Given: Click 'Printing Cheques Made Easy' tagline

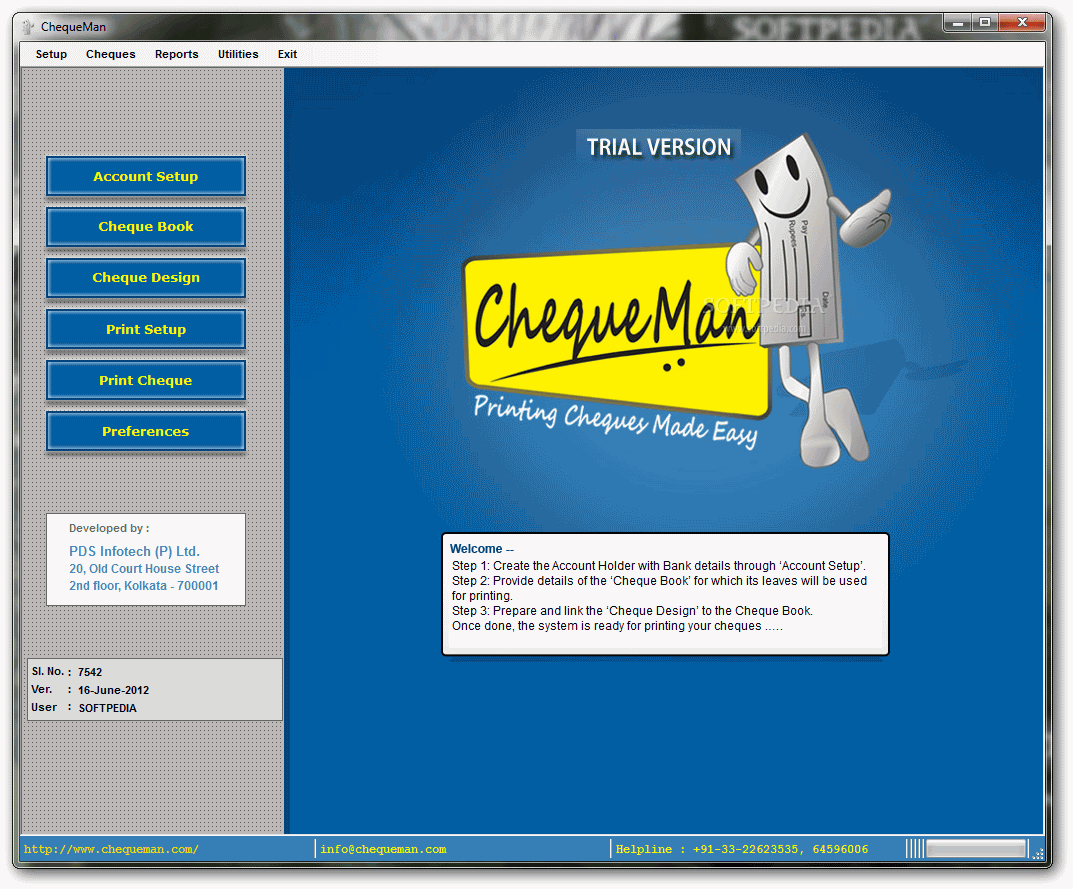Looking at the screenshot, I should (x=616, y=420).
